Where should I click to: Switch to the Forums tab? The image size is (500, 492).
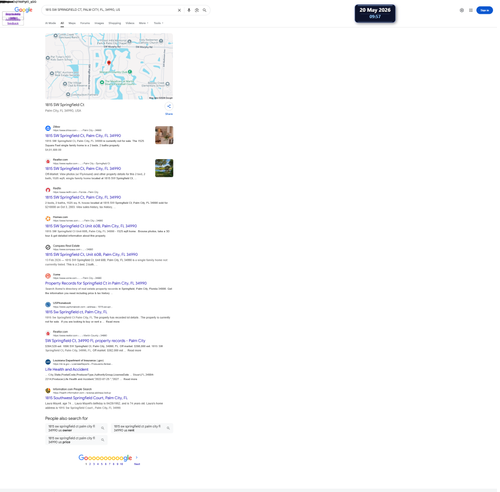pyautogui.click(x=85, y=23)
